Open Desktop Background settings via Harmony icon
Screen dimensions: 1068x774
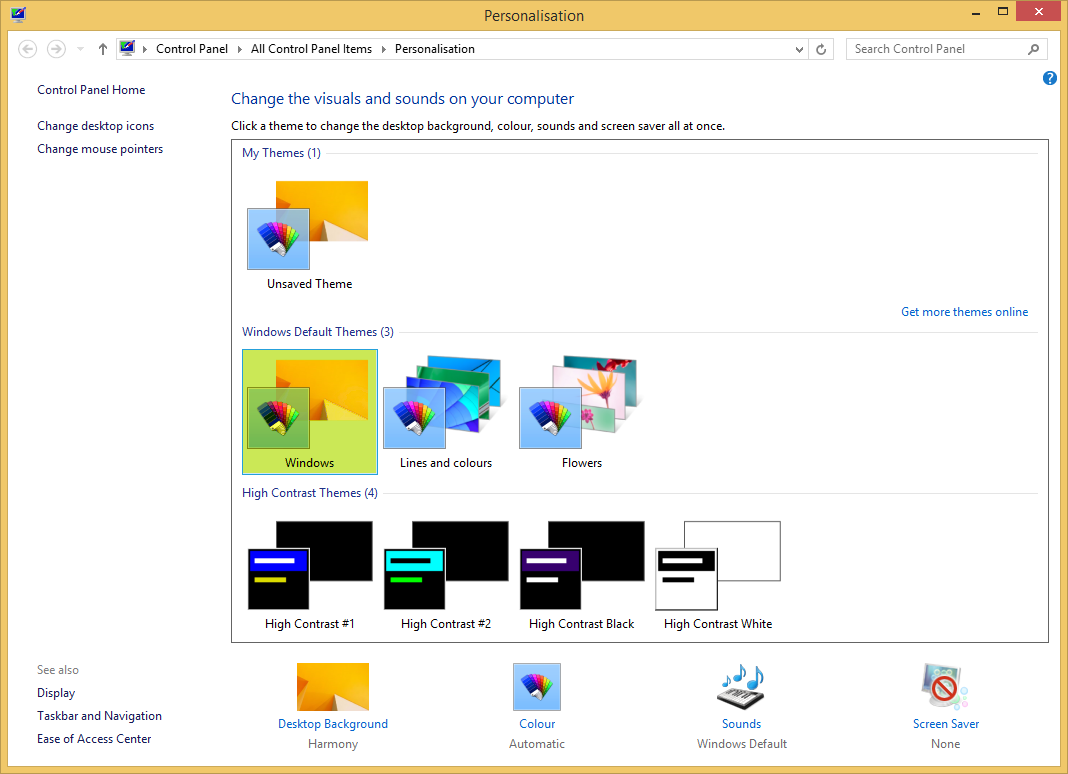click(333, 687)
